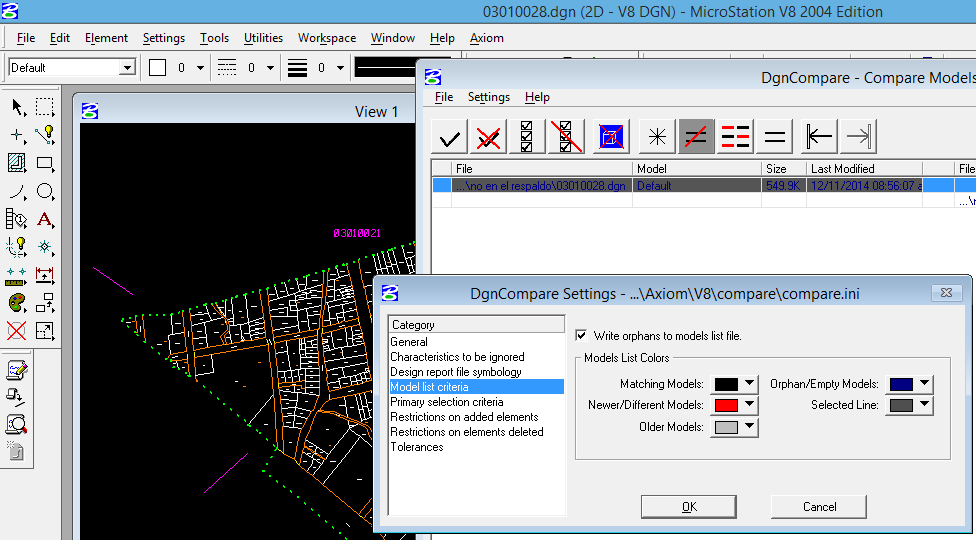Viewport: 976px width, 540px height.
Task: Open the Utilities menu
Action: 263,38
